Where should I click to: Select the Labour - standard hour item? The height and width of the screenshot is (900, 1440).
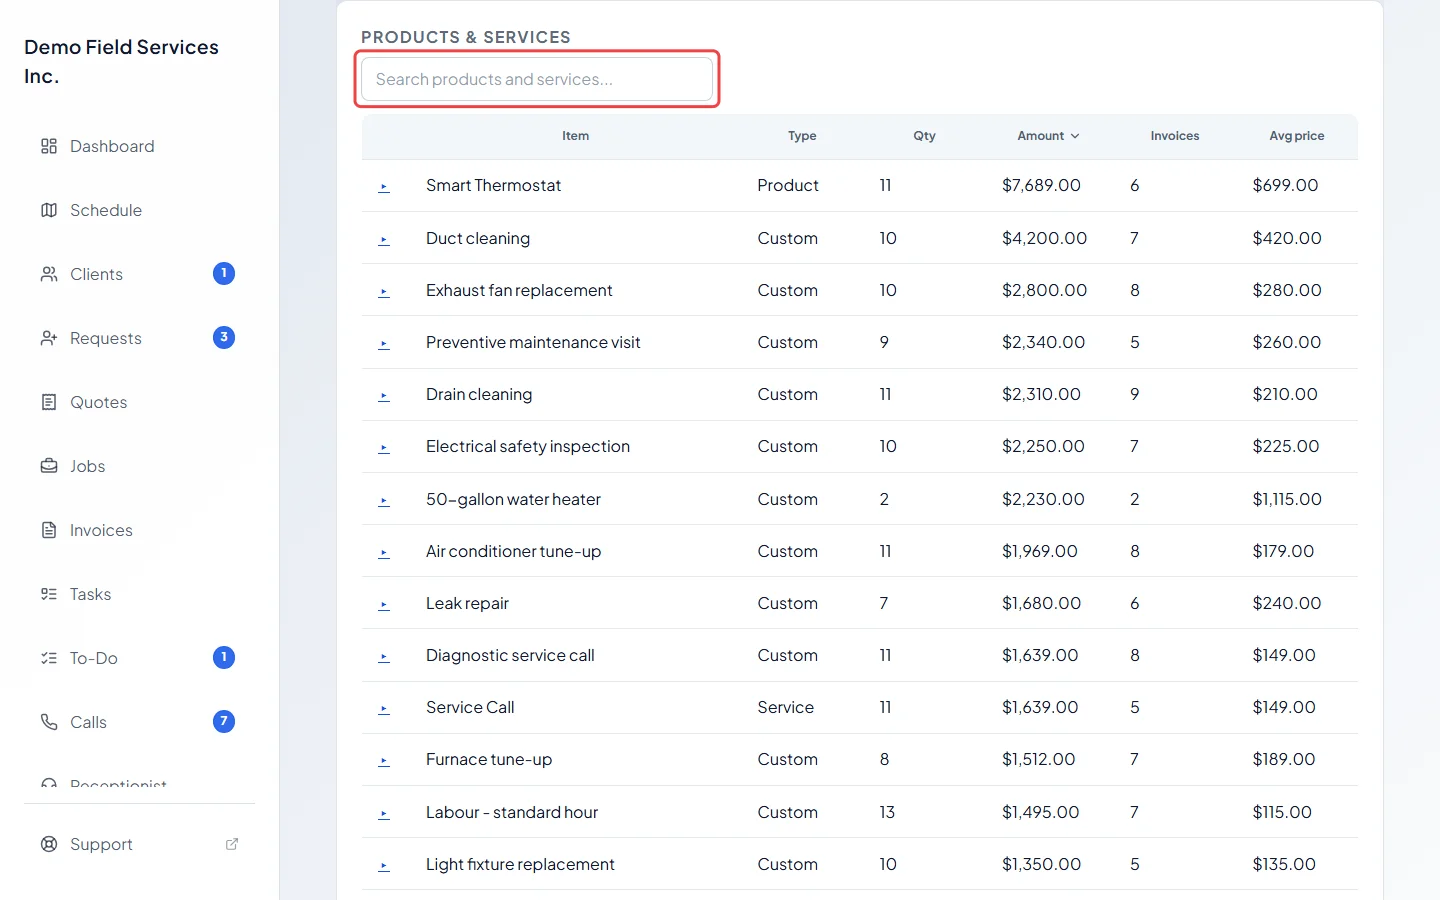pos(512,812)
